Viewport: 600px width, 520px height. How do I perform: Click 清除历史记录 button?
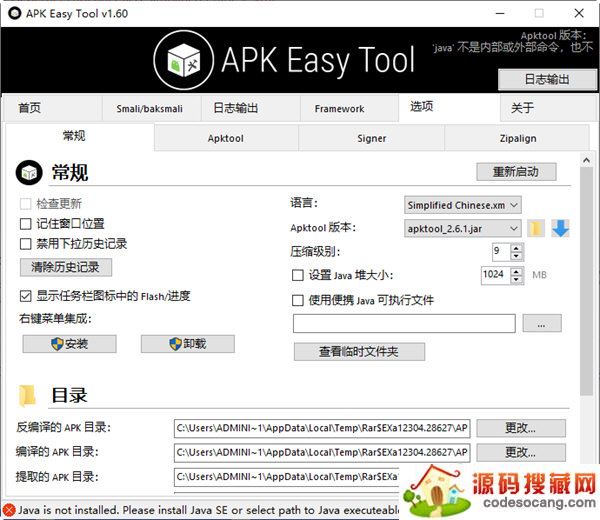point(66,267)
